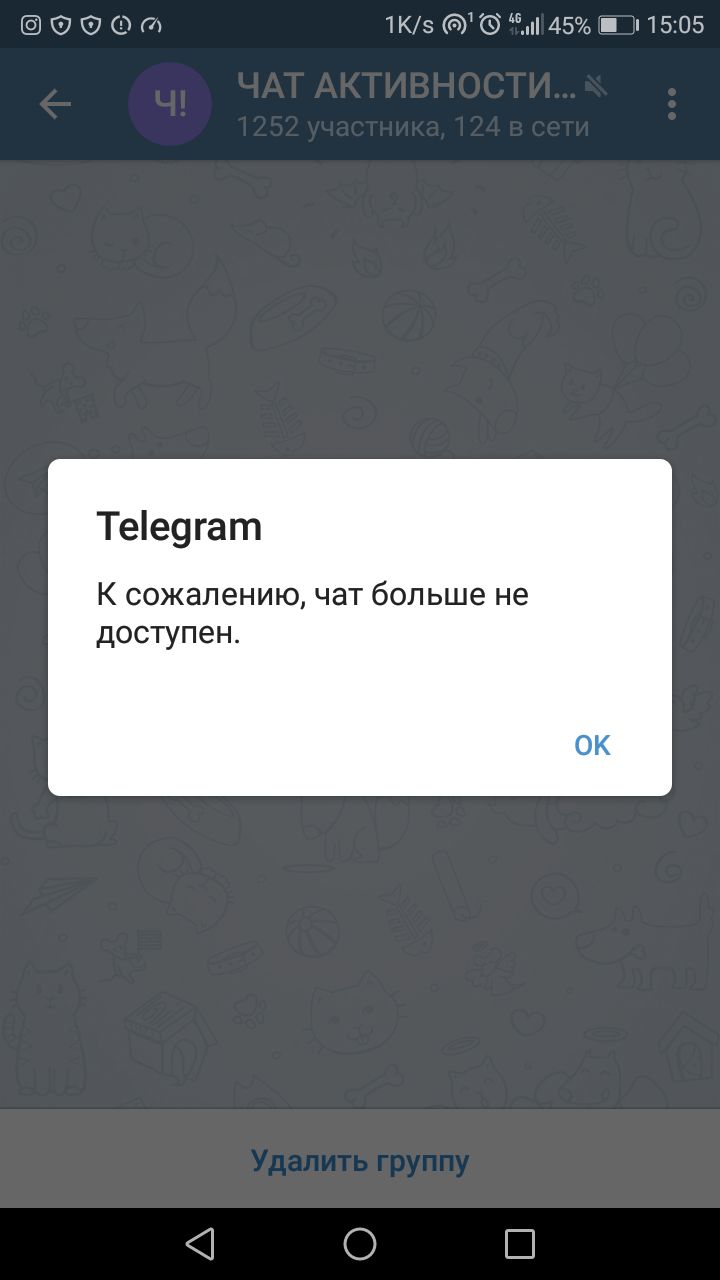Tap the 15:05 clock in status bar
Screen dimensions: 720x1280
[x=675, y=25]
